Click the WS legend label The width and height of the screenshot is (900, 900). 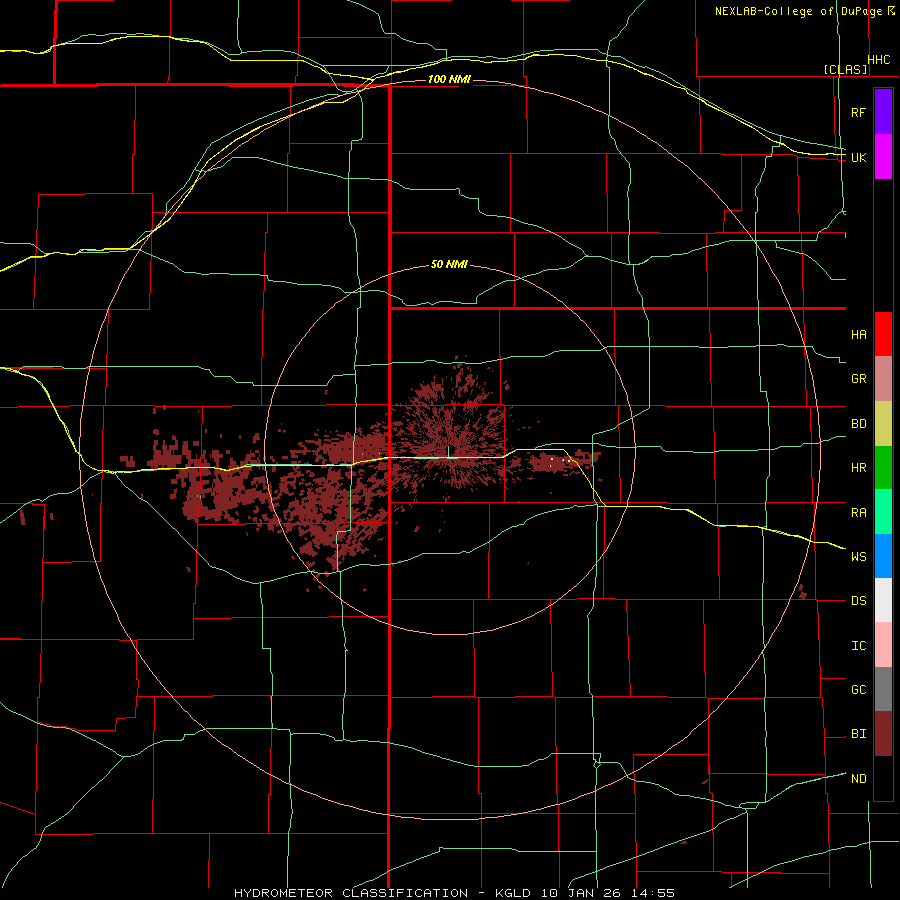click(x=858, y=556)
